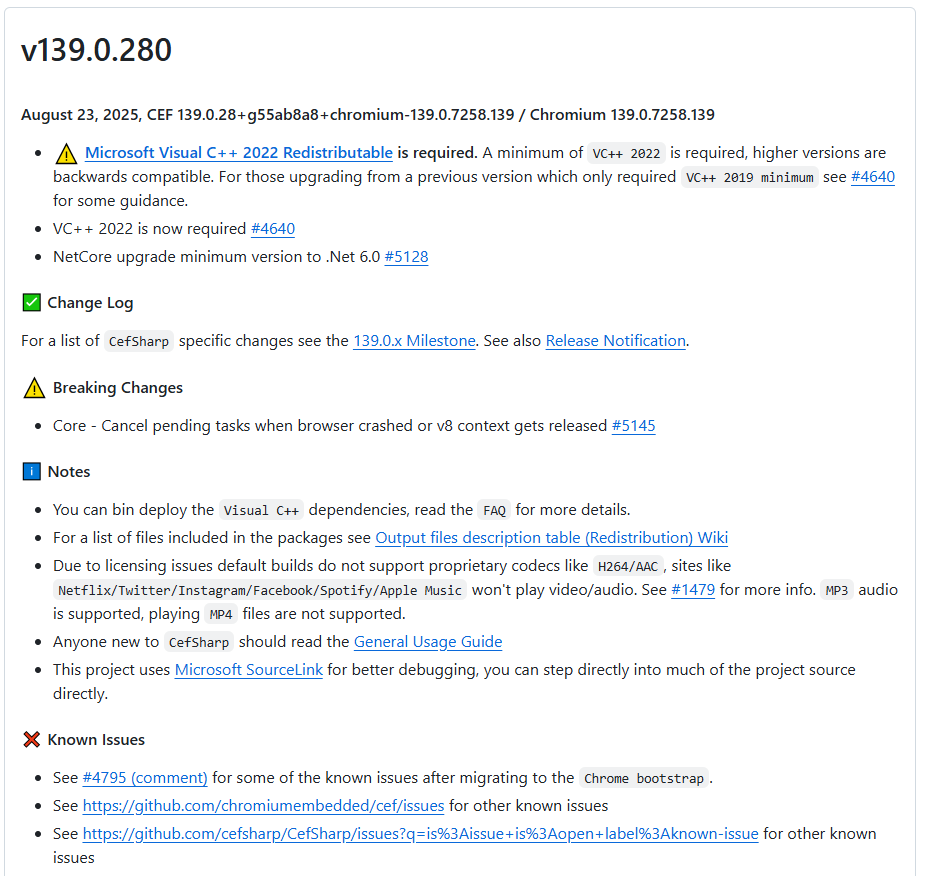Click the 'Visual C++' code snippet in Notes
928x876 pixels.
(x=261, y=510)
